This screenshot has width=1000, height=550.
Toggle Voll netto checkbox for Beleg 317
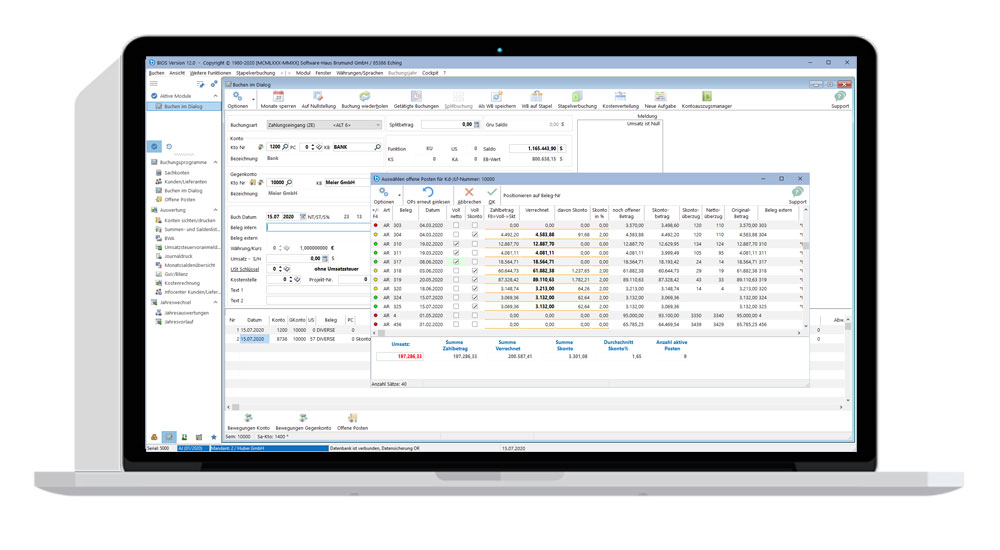456,262
